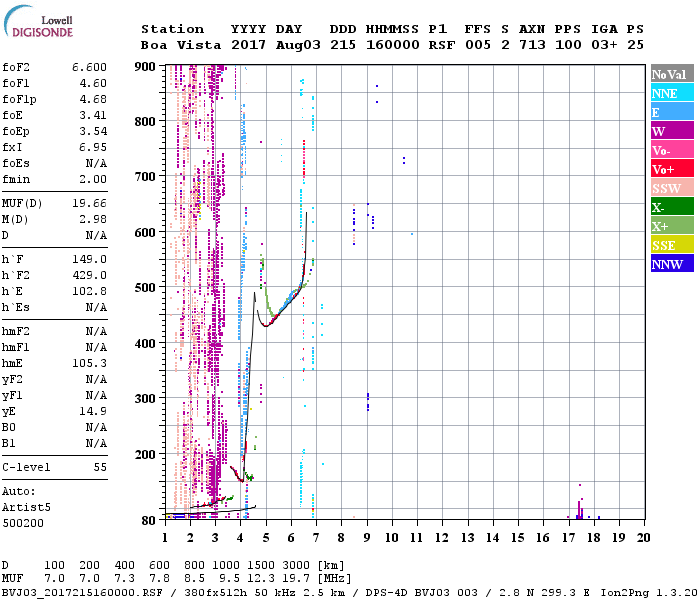Click the Aug03 date in header
700x600 pixels.
298,45
